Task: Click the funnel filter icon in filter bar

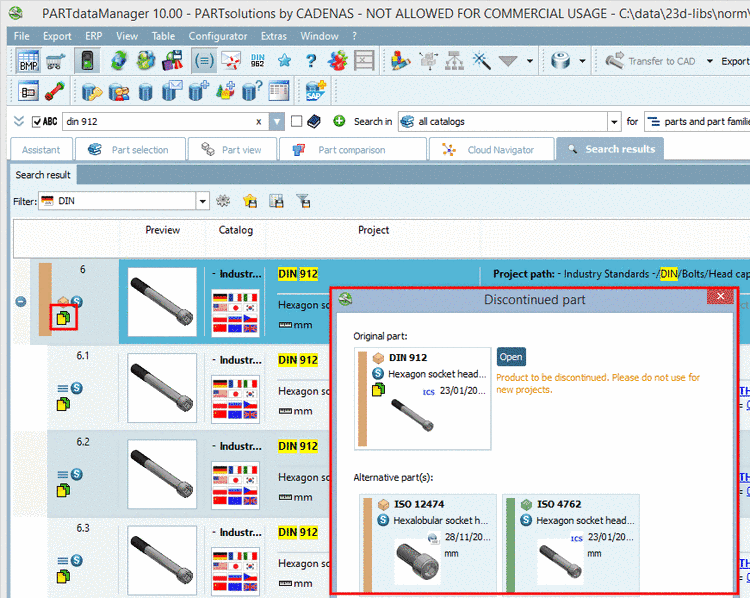Action: pyautogui.click(x=303, y=201)
